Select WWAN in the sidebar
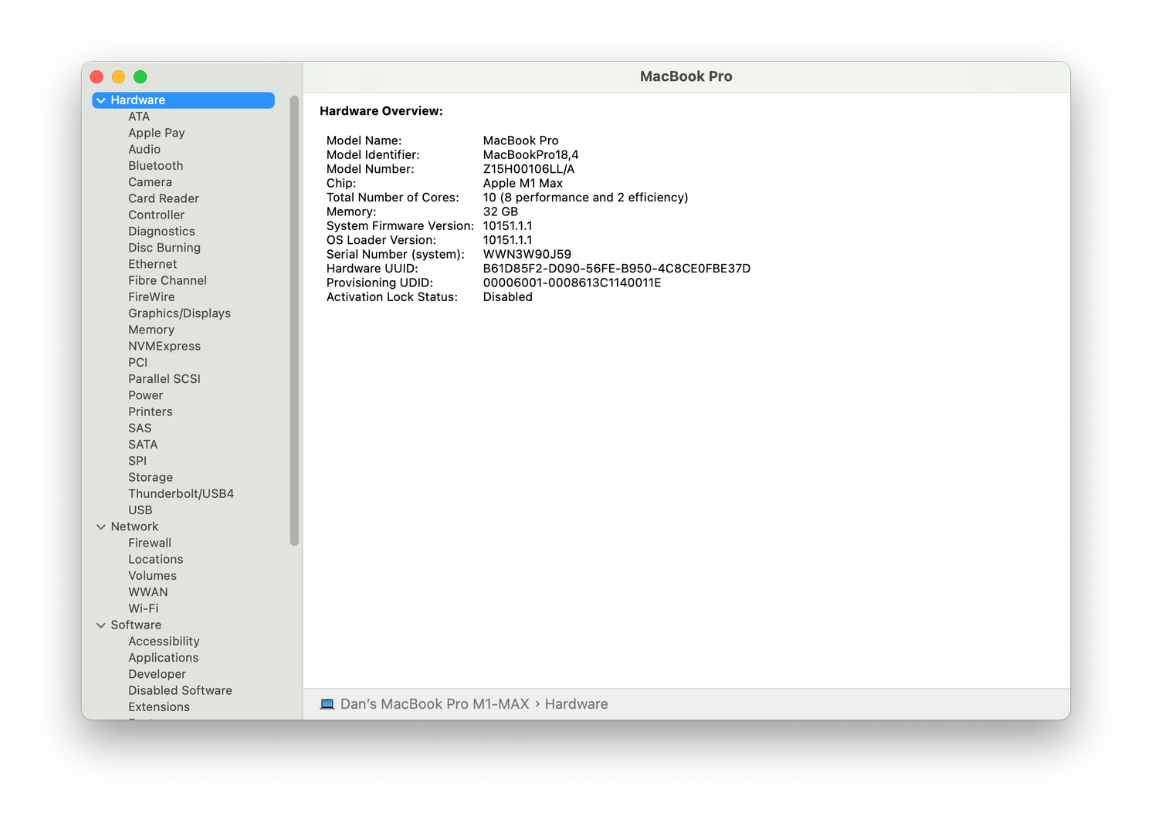Viewport: 1151px width, 820px height. [x=148, y=592]
